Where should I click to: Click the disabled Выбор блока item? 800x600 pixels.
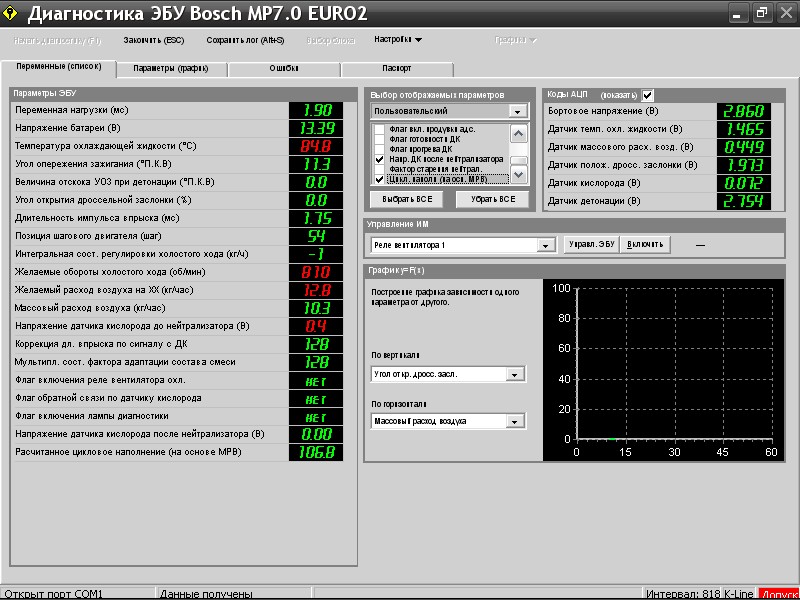pyautogui.click(x=331, y=40)
